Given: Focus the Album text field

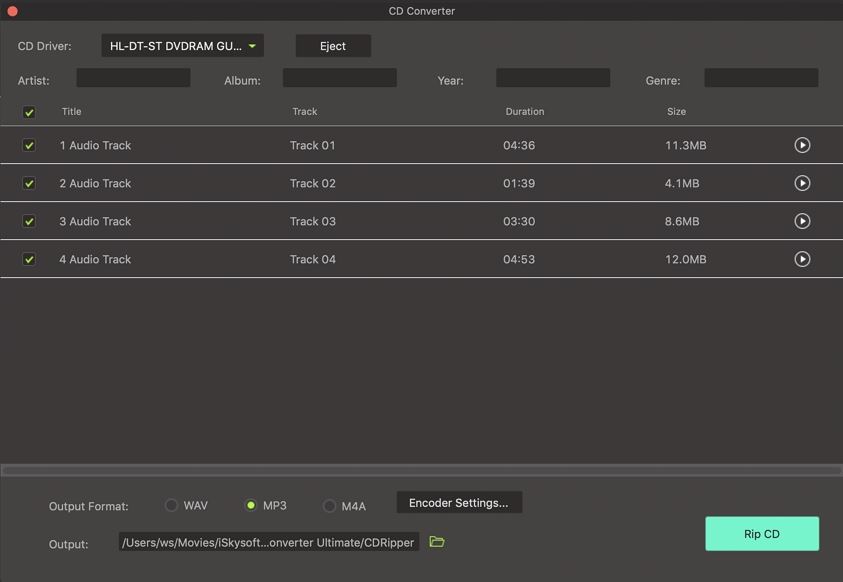Looking at the screenshot, I should pos(339,78).
